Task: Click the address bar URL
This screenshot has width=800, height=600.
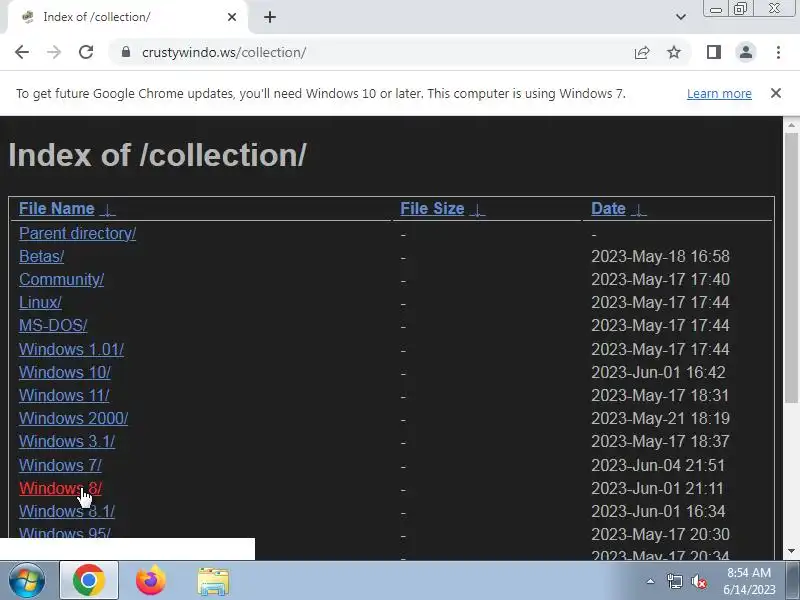Action: [224, 53]
